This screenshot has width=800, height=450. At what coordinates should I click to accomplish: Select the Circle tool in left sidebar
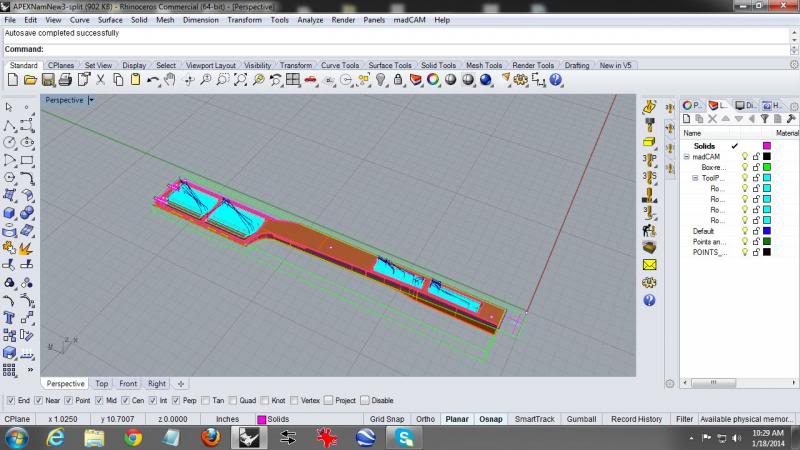[x=9, y=143]
